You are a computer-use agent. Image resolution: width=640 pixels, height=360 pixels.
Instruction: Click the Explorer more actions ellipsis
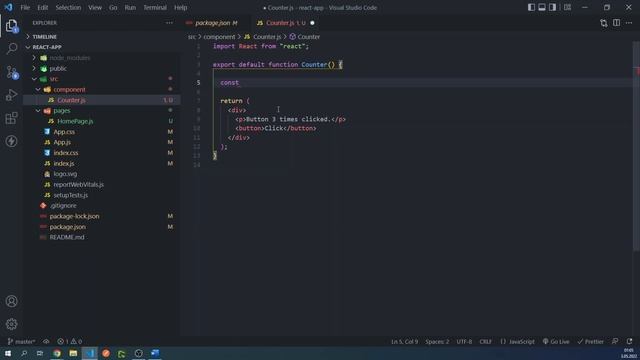tap(169, 23)
